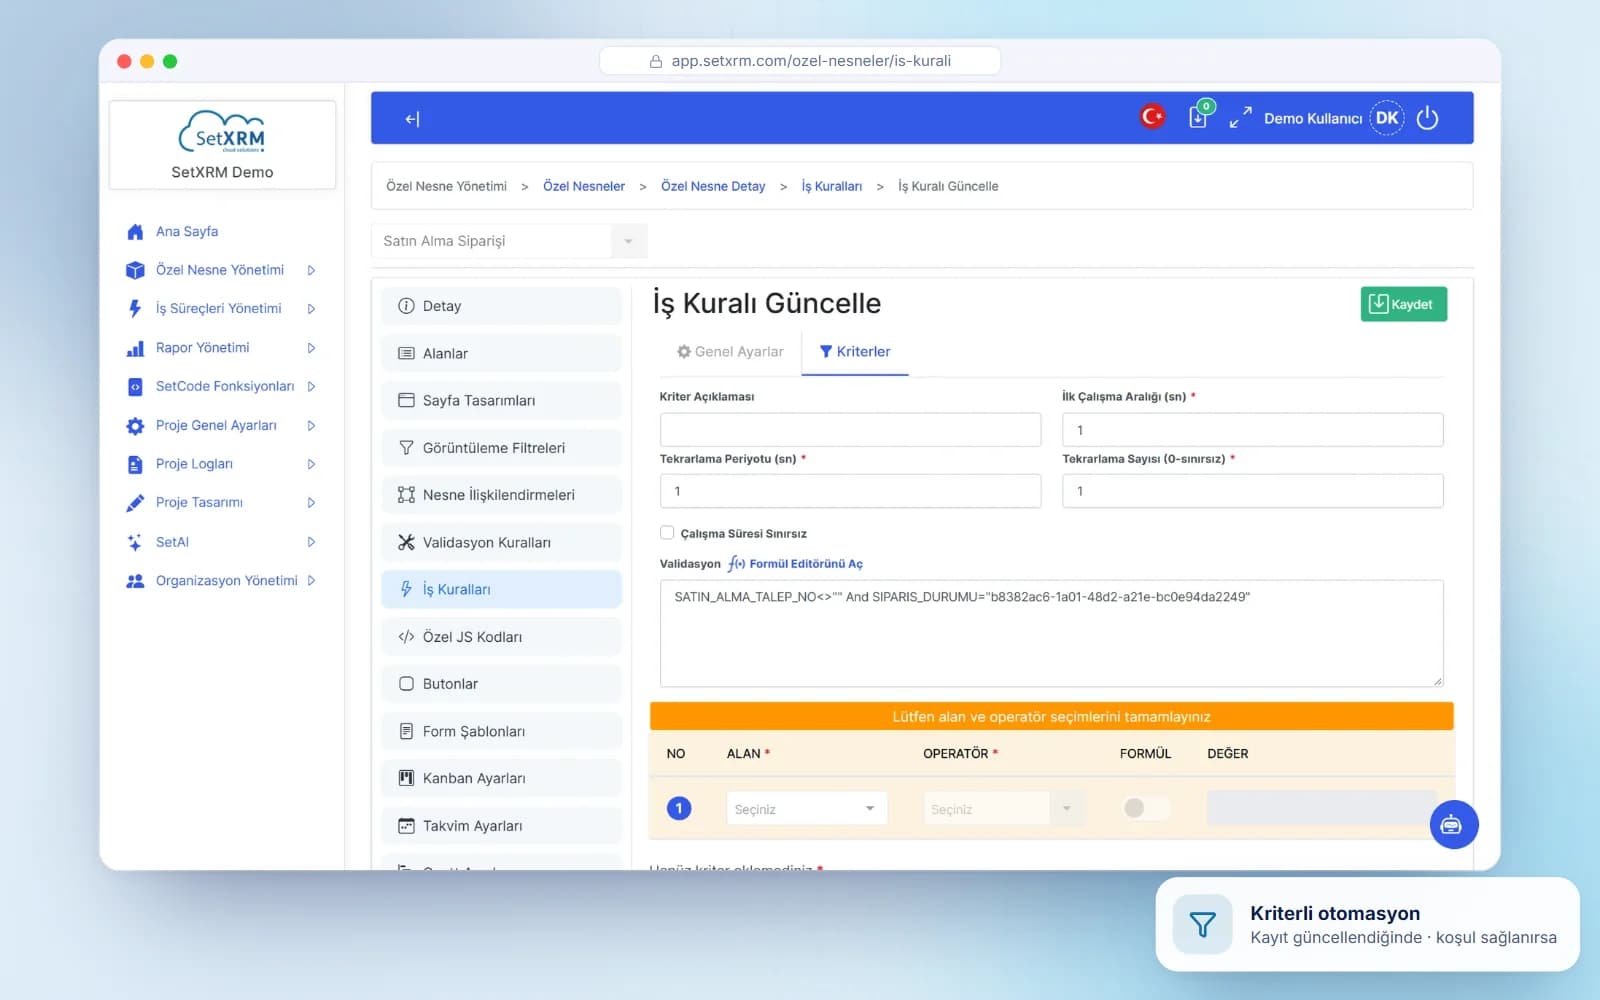The image size is (1600, 1000).
Task: Open Özel JS Kodları side menu item
Action: [x=501, y=637]
